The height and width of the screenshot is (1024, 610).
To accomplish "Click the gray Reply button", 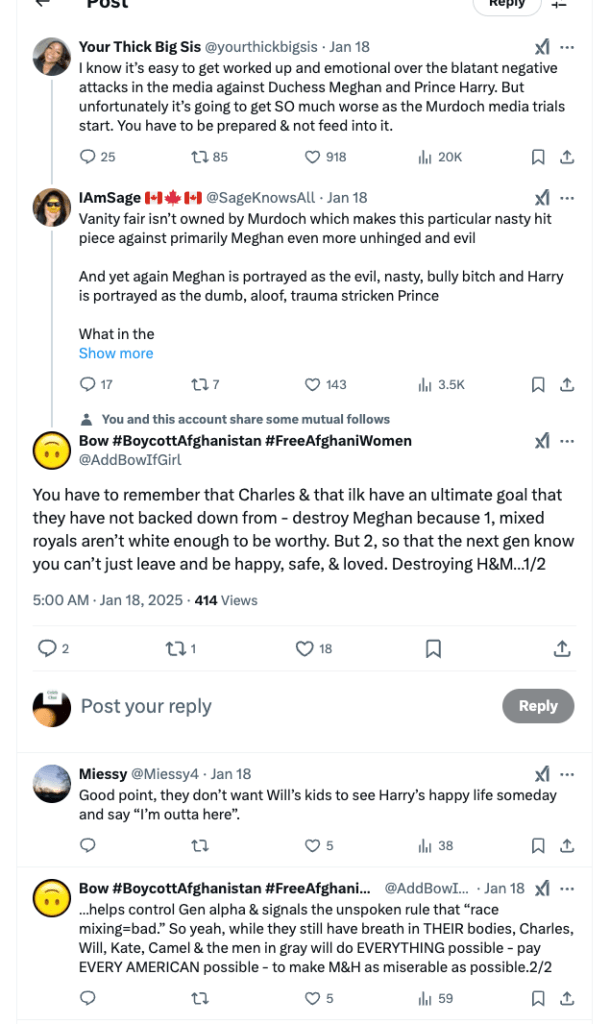I will (537, 706).
